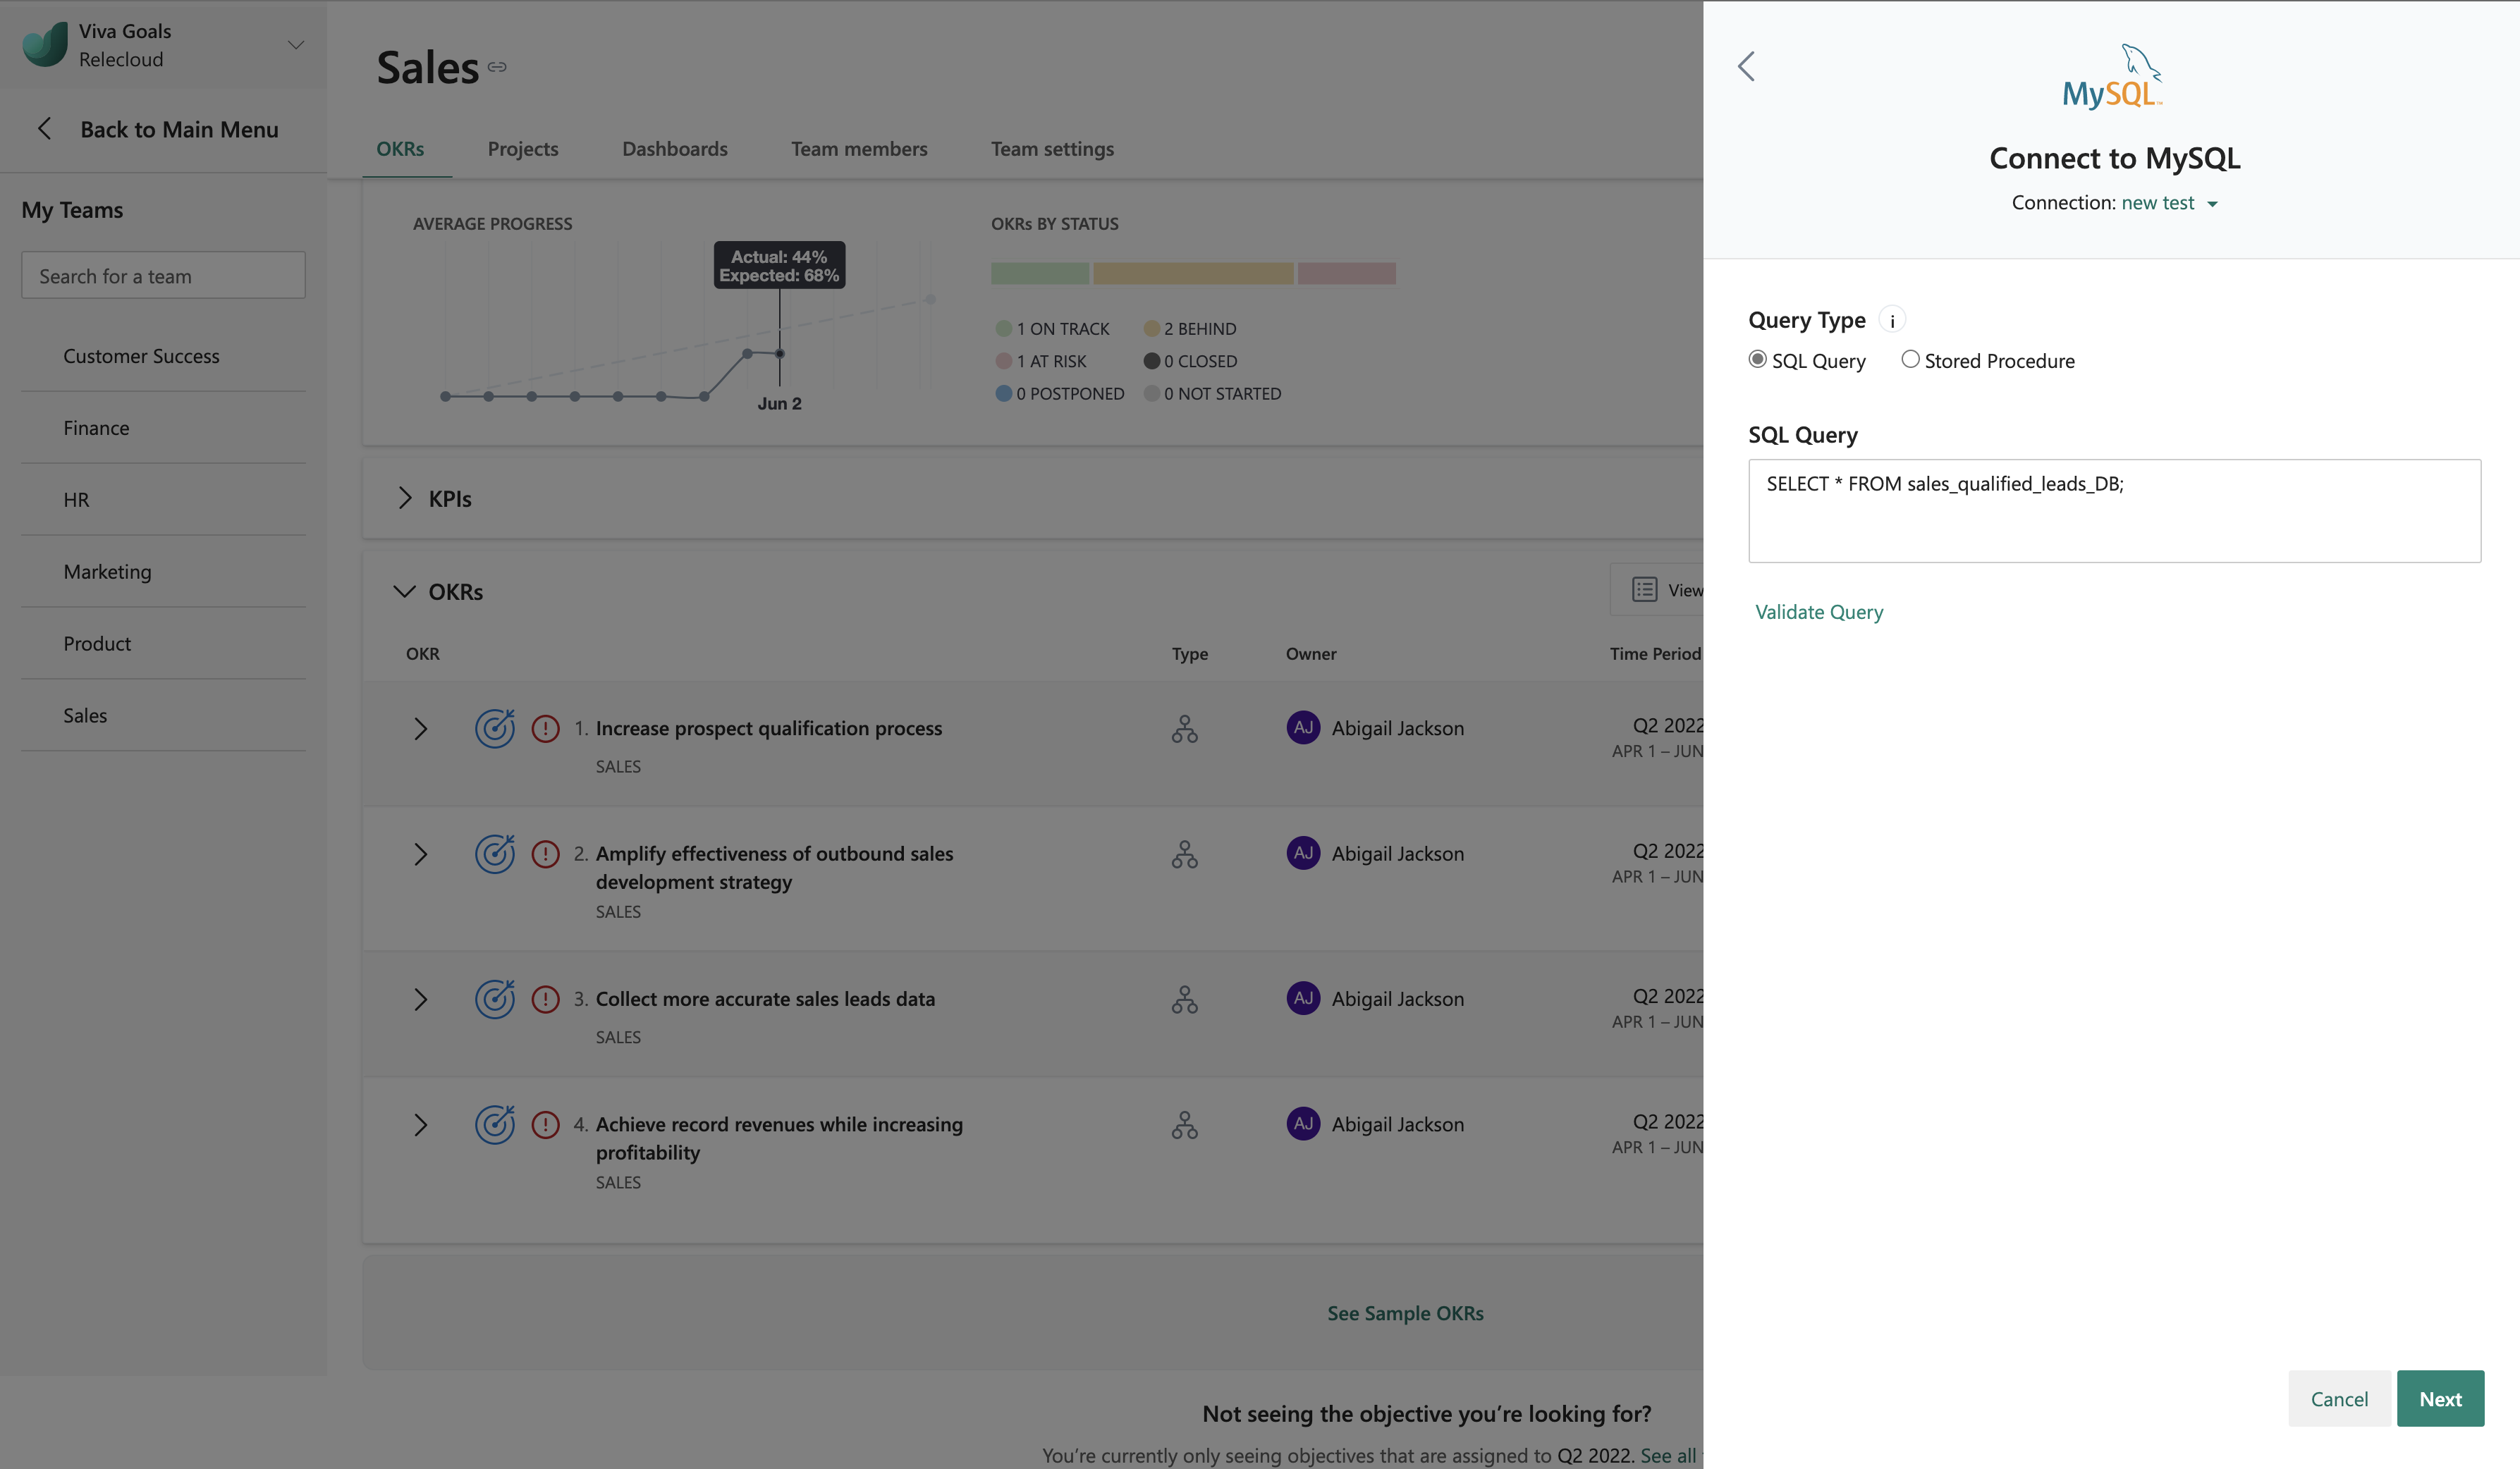Open the Team members tab
This screenshot has height=1469, width=2520.
coord(858,149)
